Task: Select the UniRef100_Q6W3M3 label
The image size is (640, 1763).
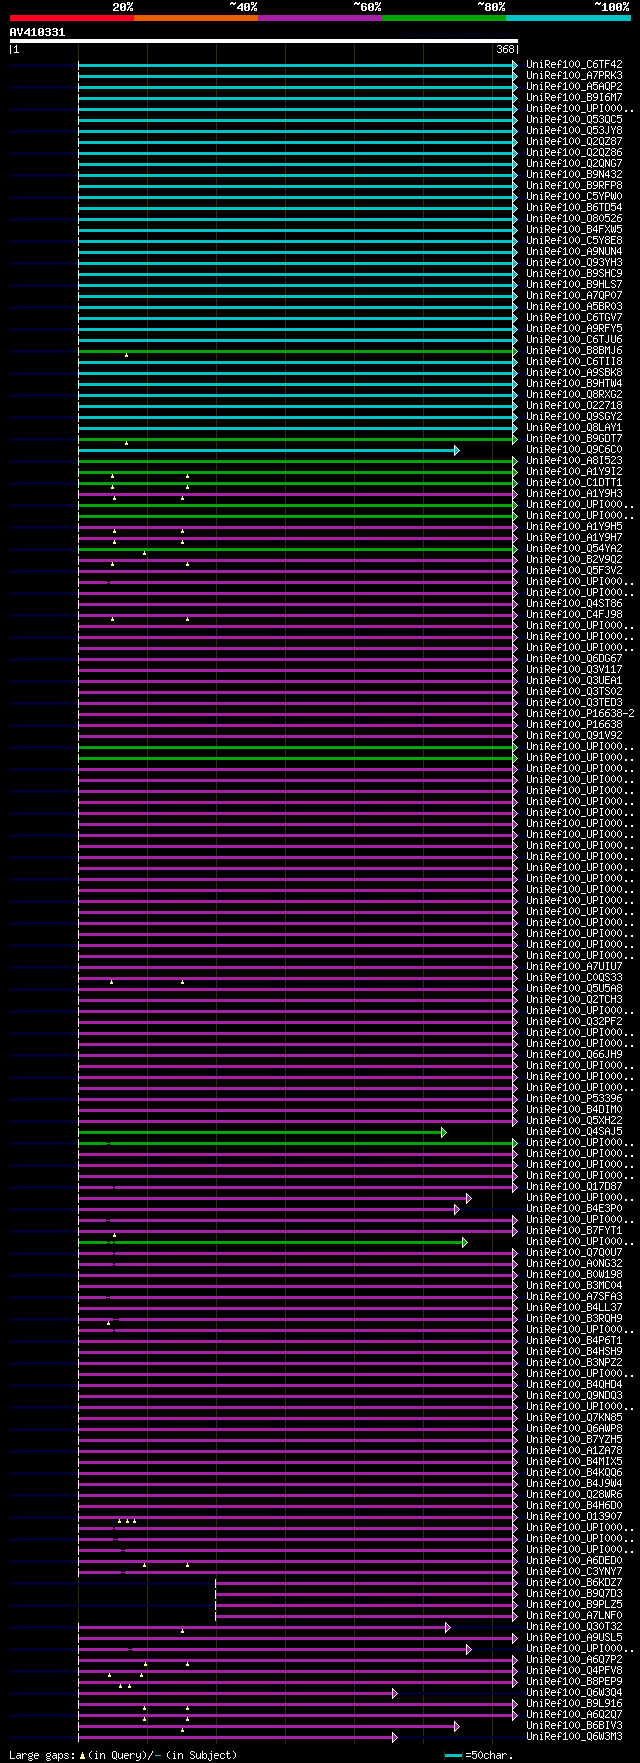Action: tap(574, 1737)
